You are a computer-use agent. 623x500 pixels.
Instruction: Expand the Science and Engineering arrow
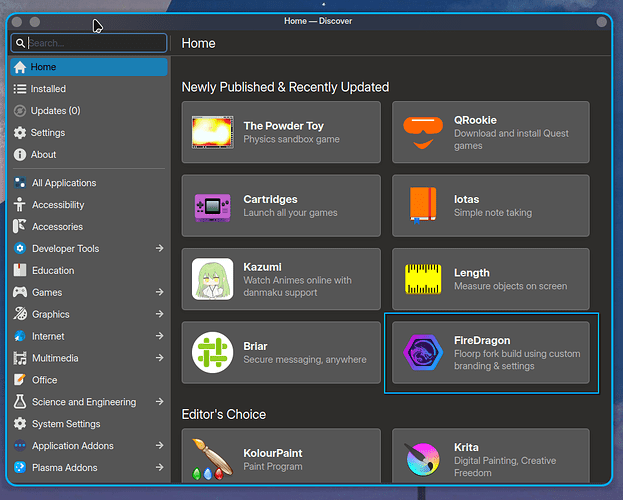pos(159,402)
